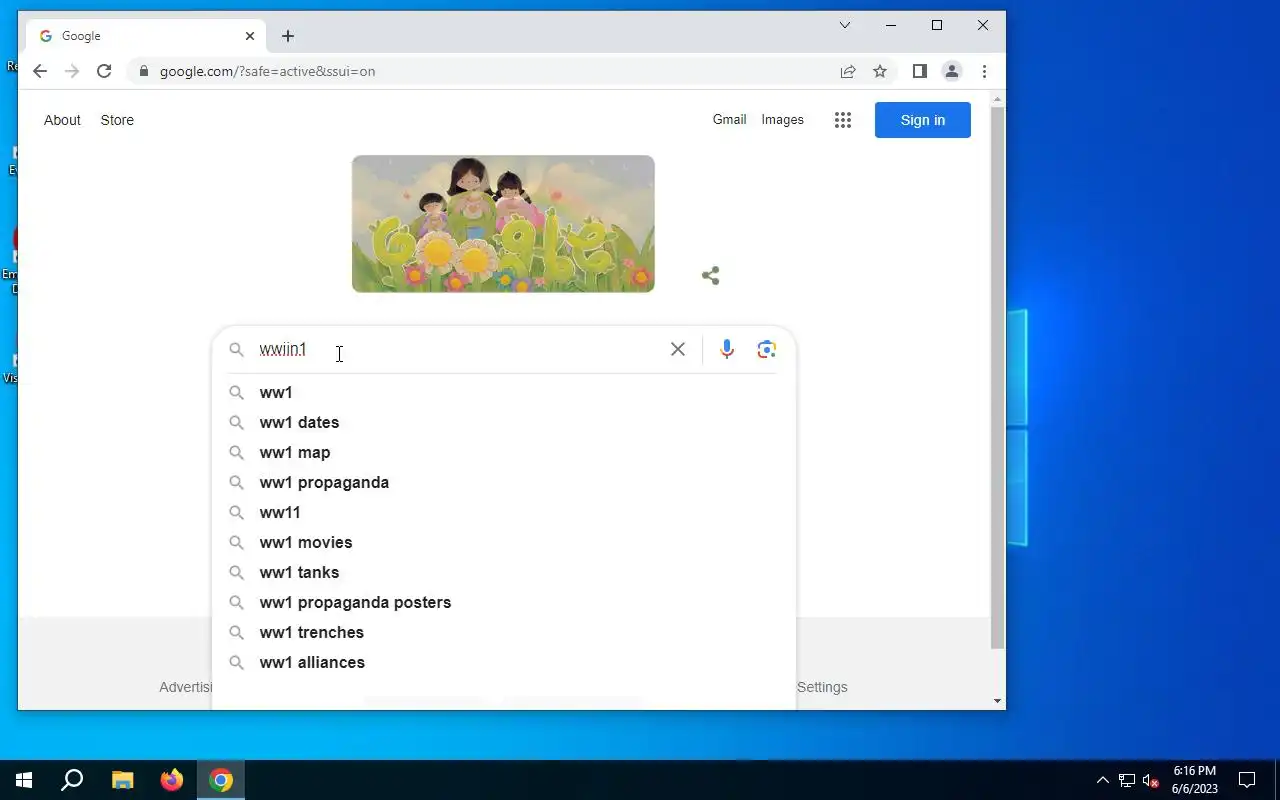This screenshot has width=1280, height=800.
Task: Close the Google tab
Action: 250,36
